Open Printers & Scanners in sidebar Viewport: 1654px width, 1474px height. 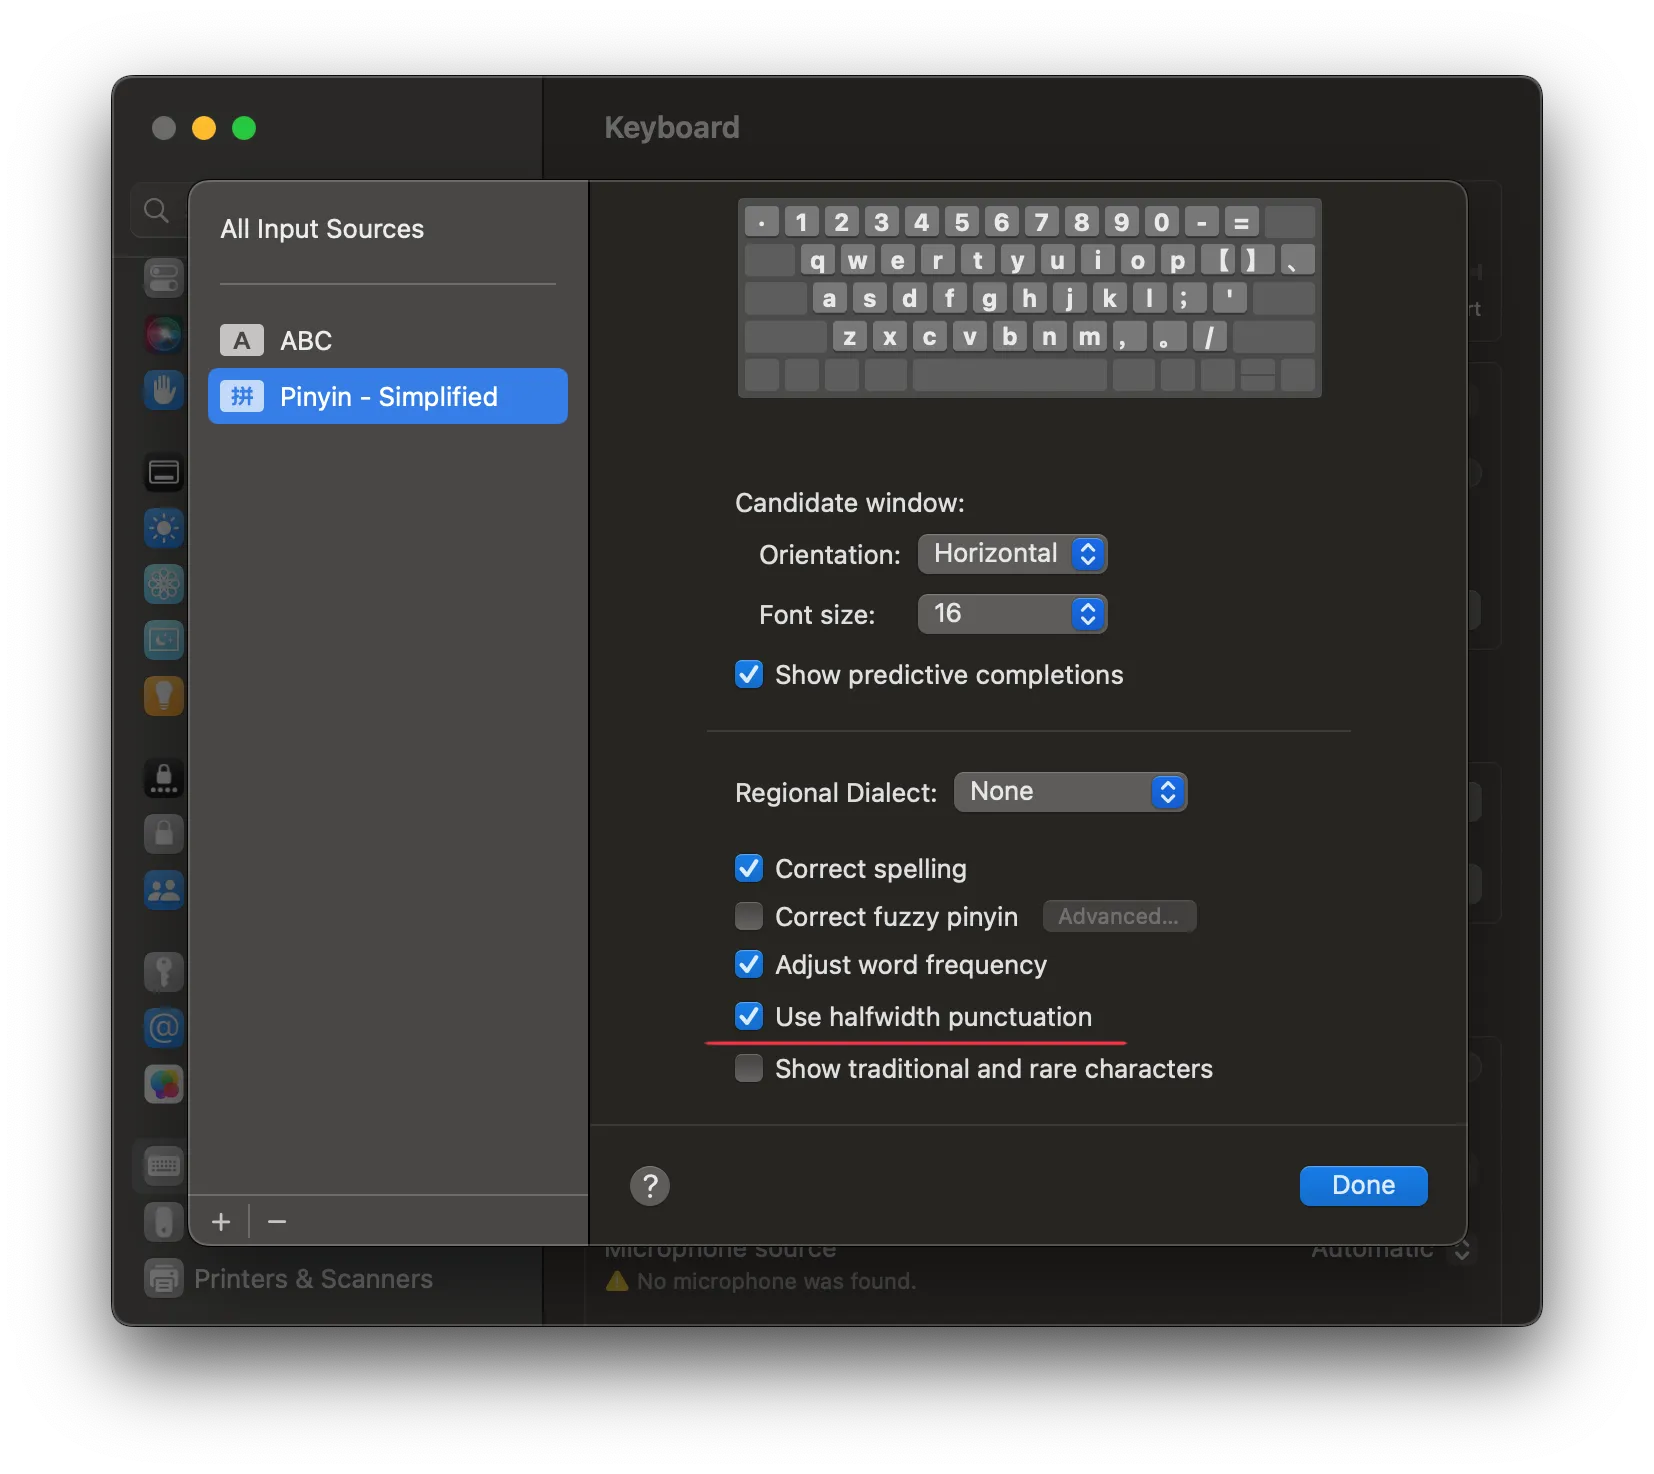[312, 1279]
